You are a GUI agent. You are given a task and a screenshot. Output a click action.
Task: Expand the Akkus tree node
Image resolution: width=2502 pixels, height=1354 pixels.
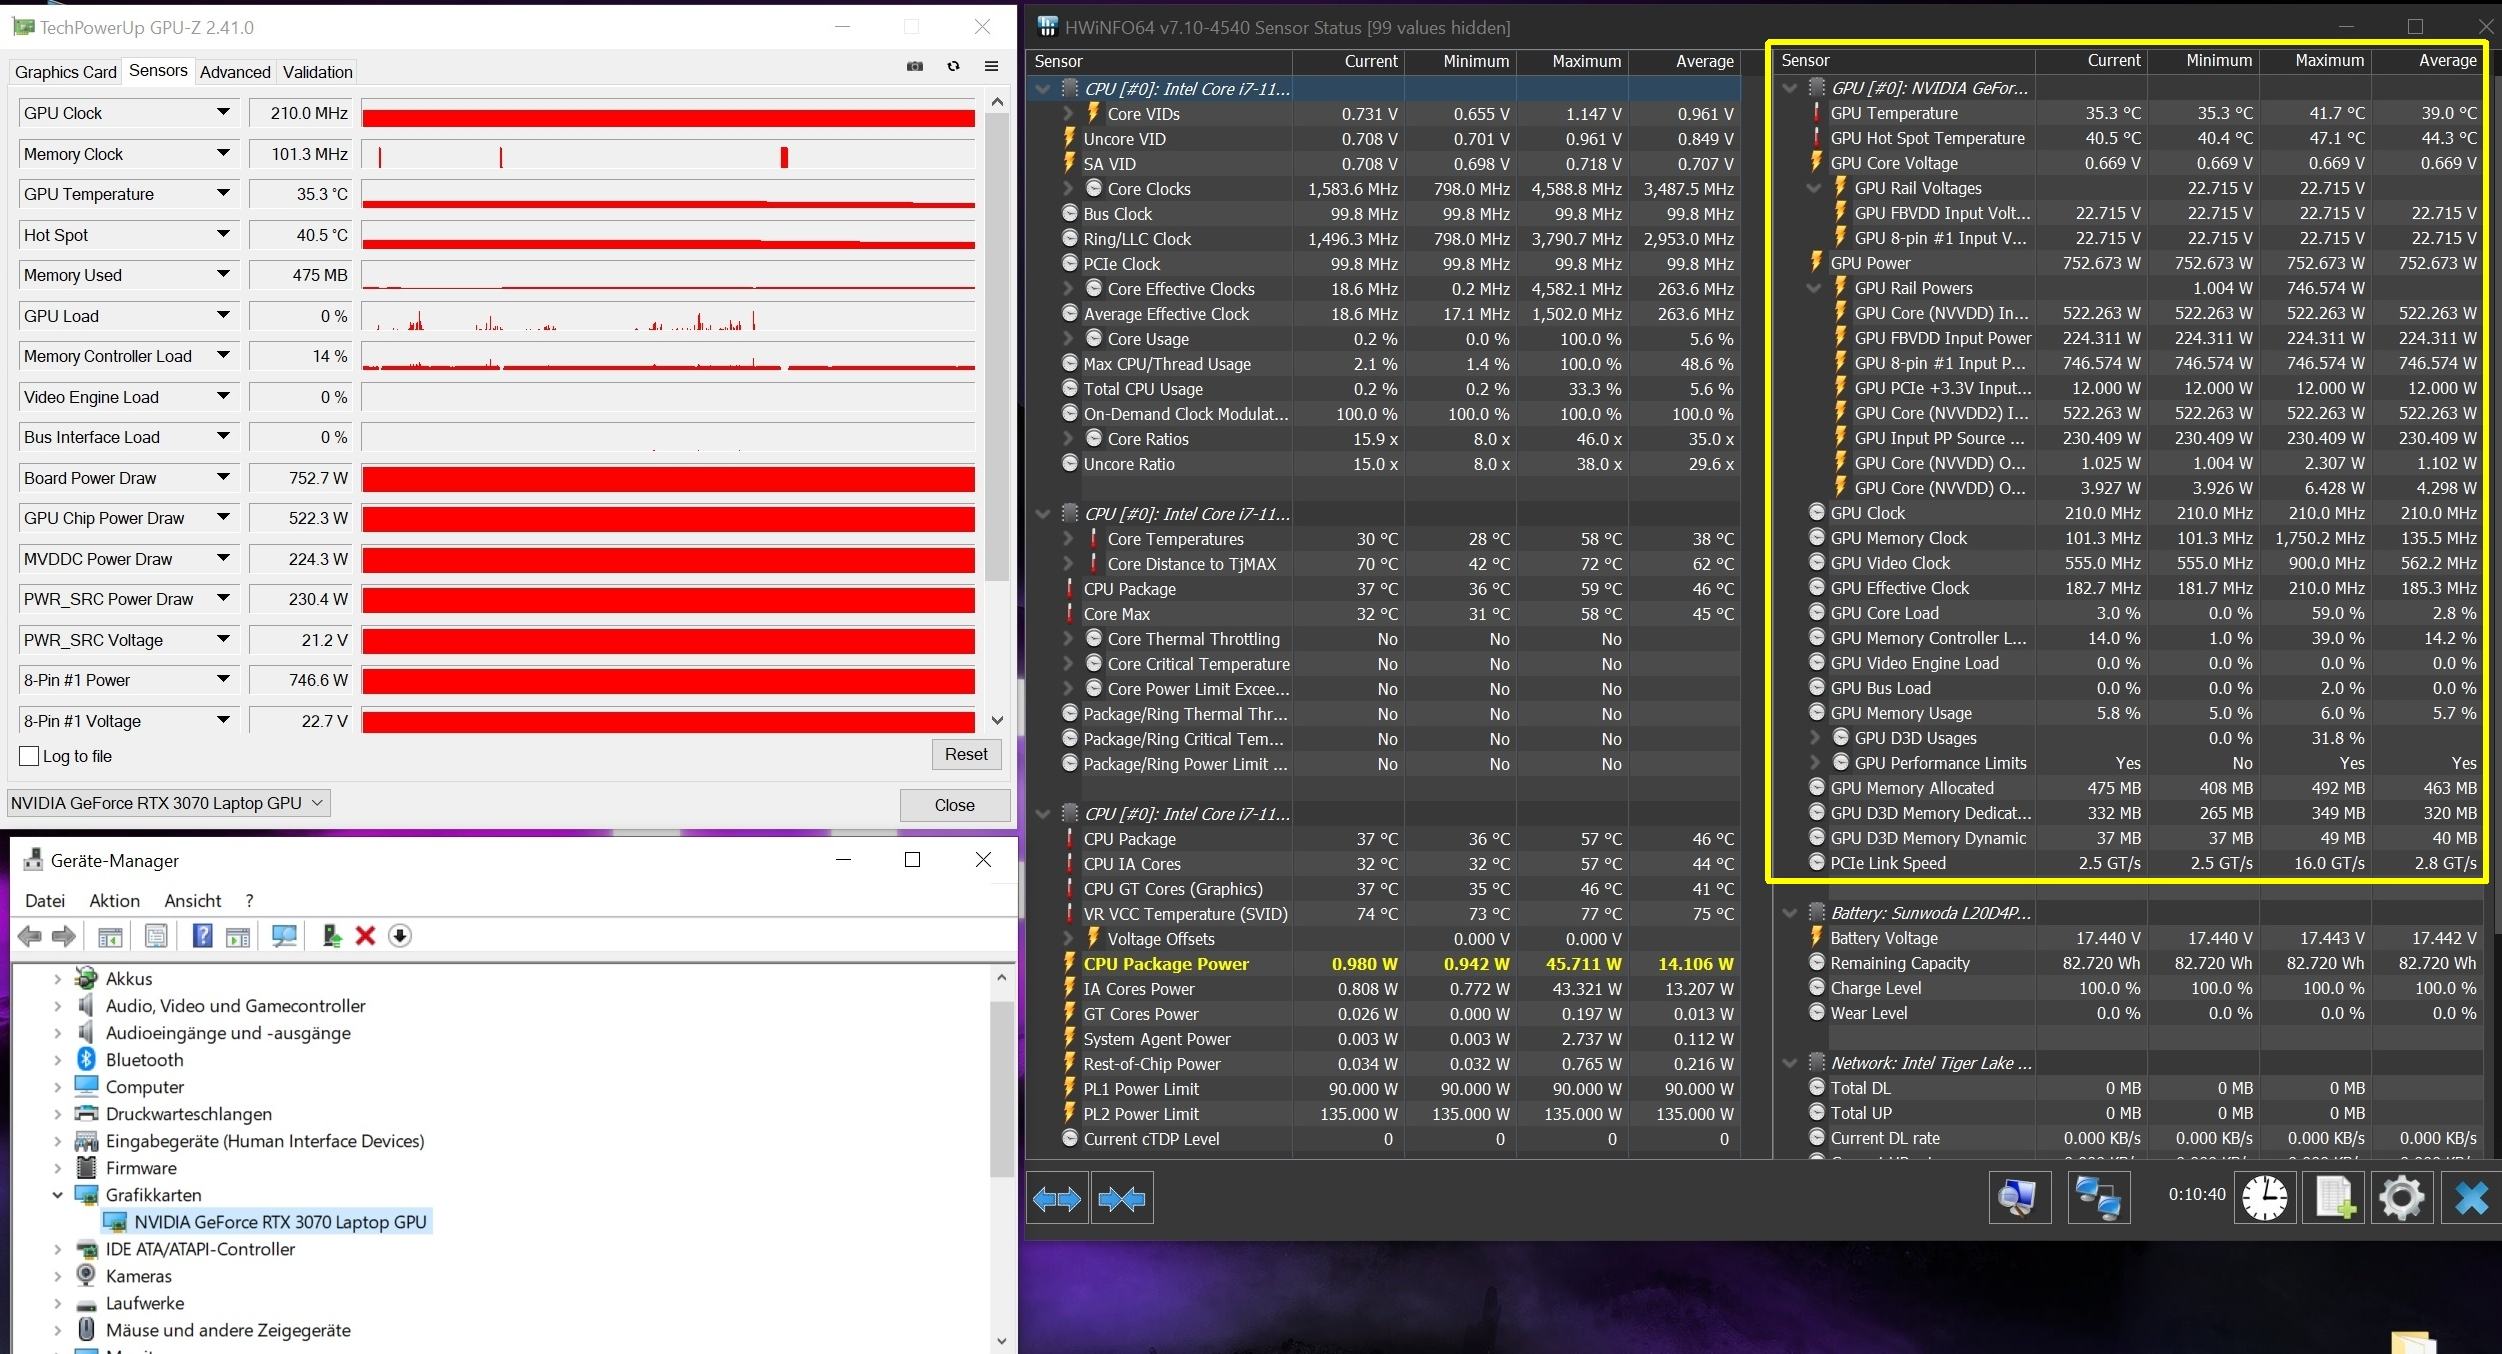pyautogui.click(x=57, y=979)
